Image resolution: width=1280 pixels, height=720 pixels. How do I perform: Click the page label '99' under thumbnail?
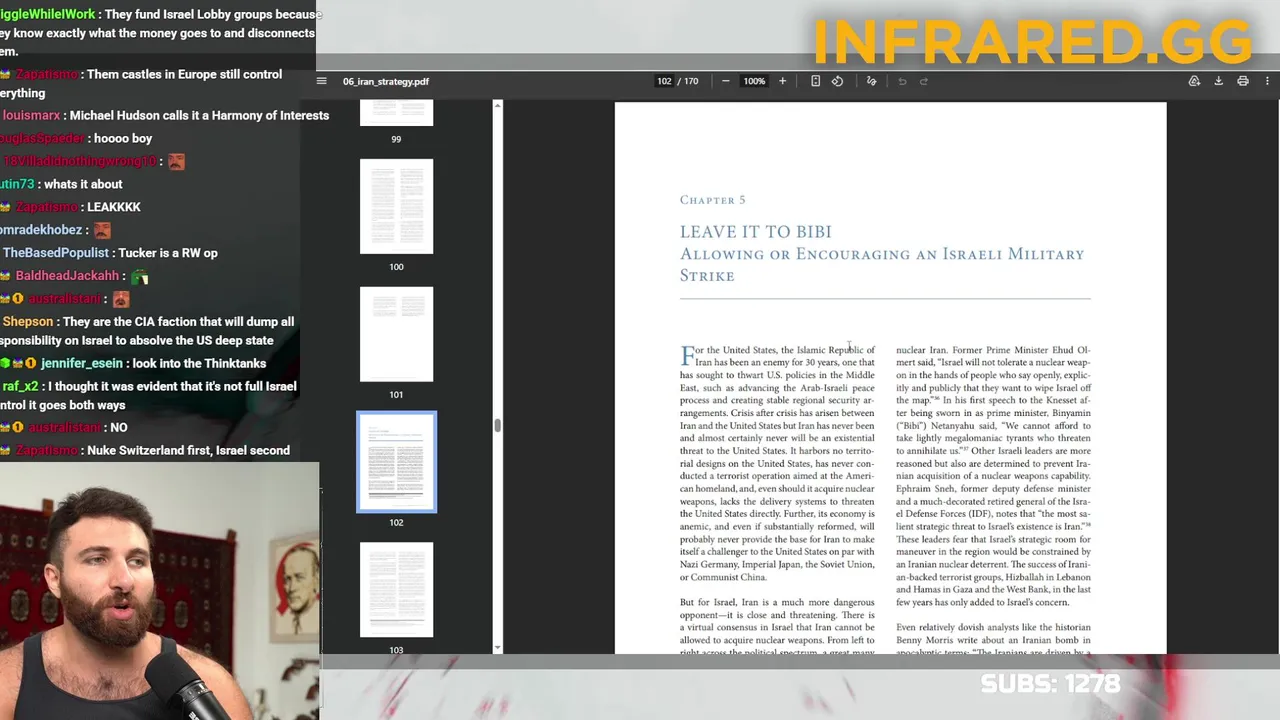(x=396, y=139)
